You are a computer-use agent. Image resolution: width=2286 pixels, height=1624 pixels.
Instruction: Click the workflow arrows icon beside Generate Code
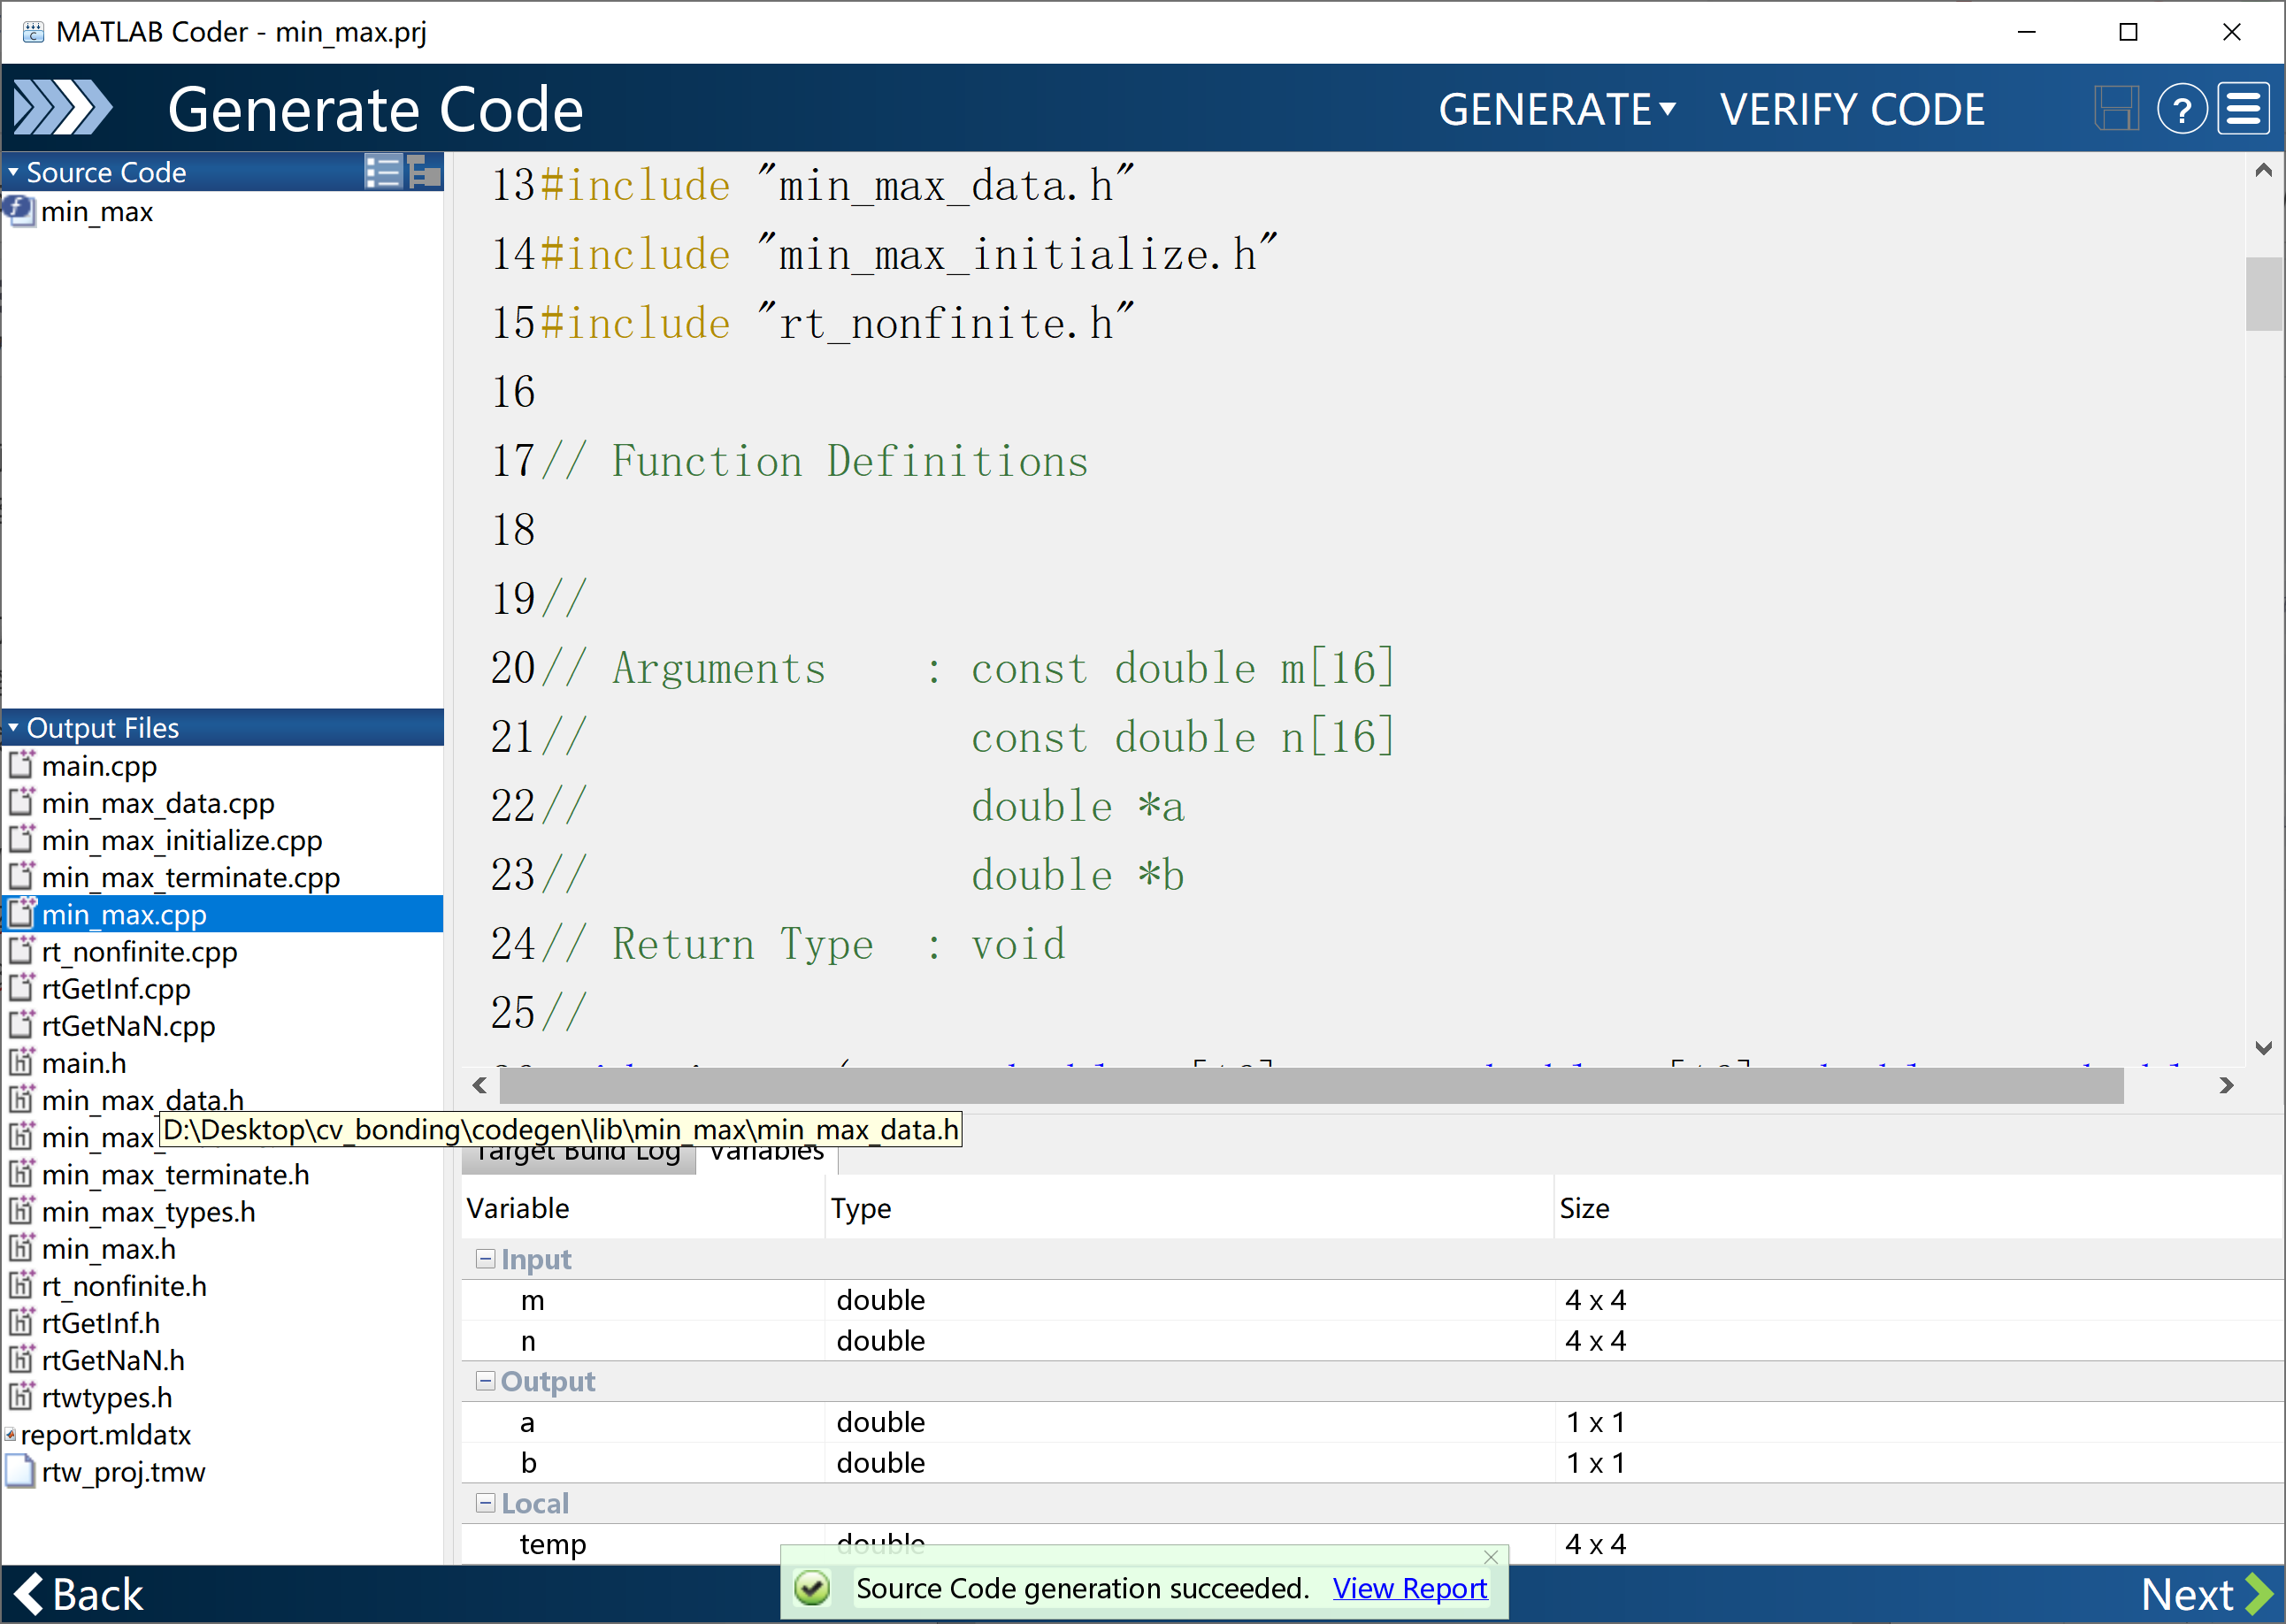click(x=62, y=108)
